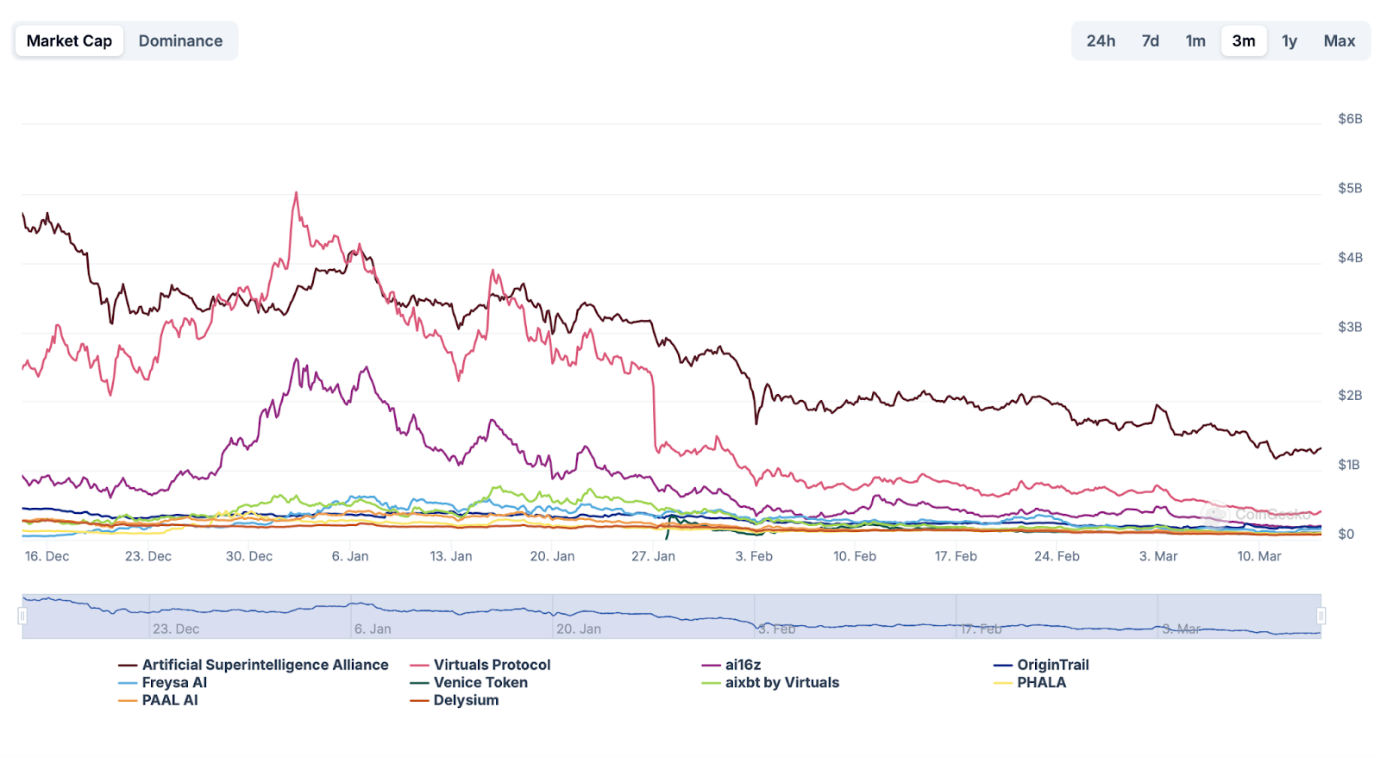
Task: Show the Max time range
Action: (x=1339, y=41)
